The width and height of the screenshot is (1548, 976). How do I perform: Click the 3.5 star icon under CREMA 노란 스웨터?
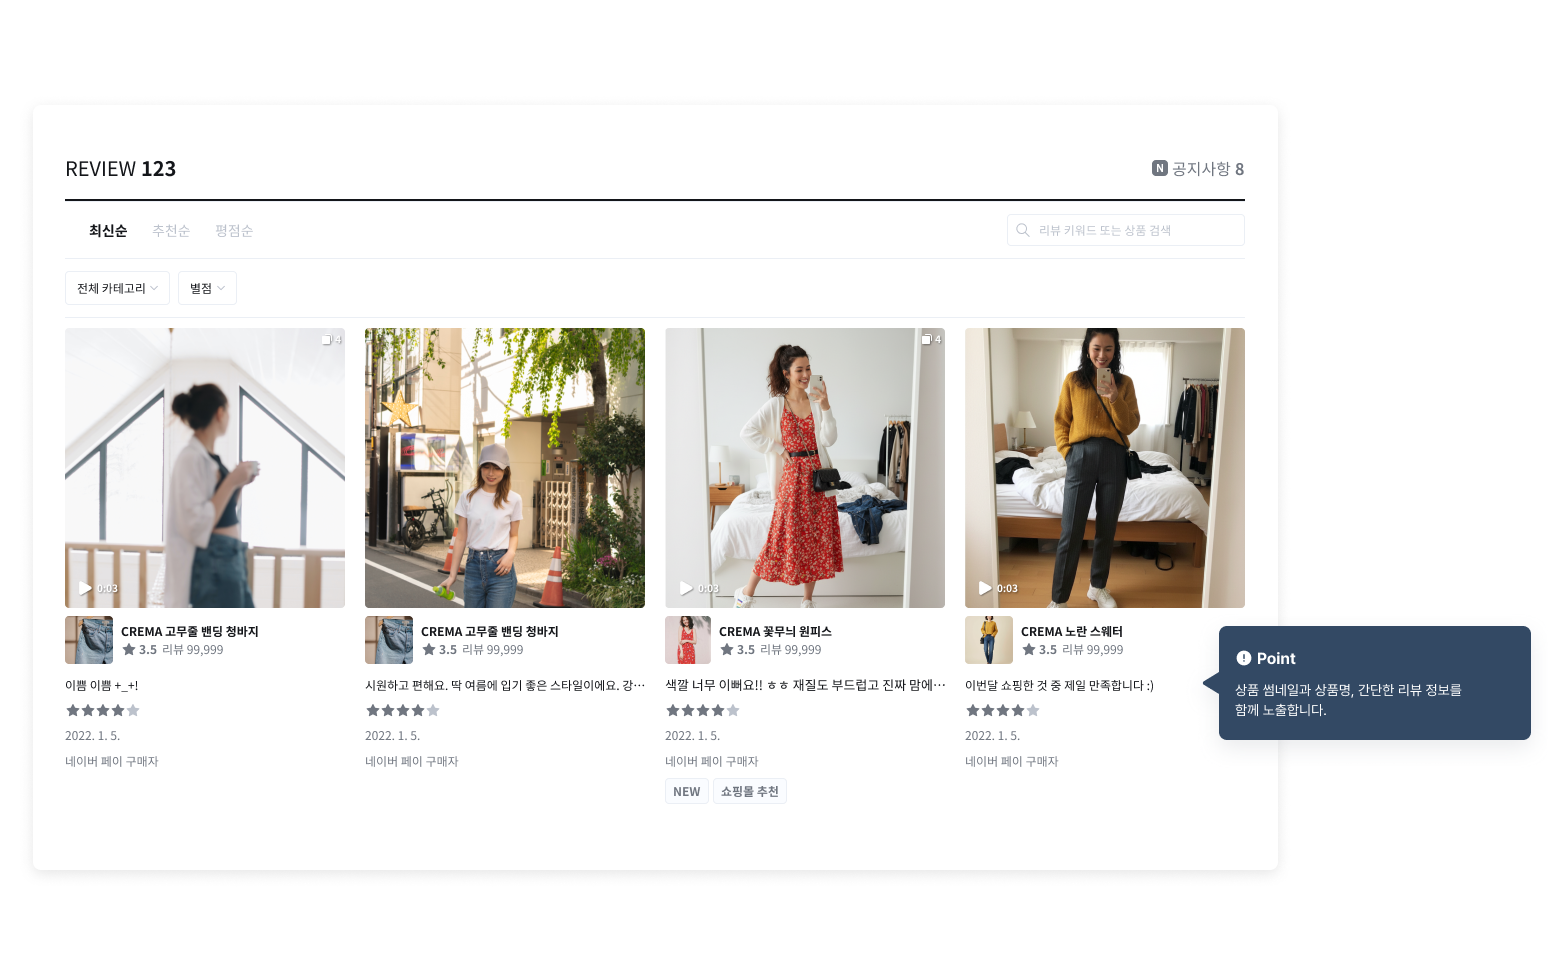pyautogui.click(x=1029, y=650)
